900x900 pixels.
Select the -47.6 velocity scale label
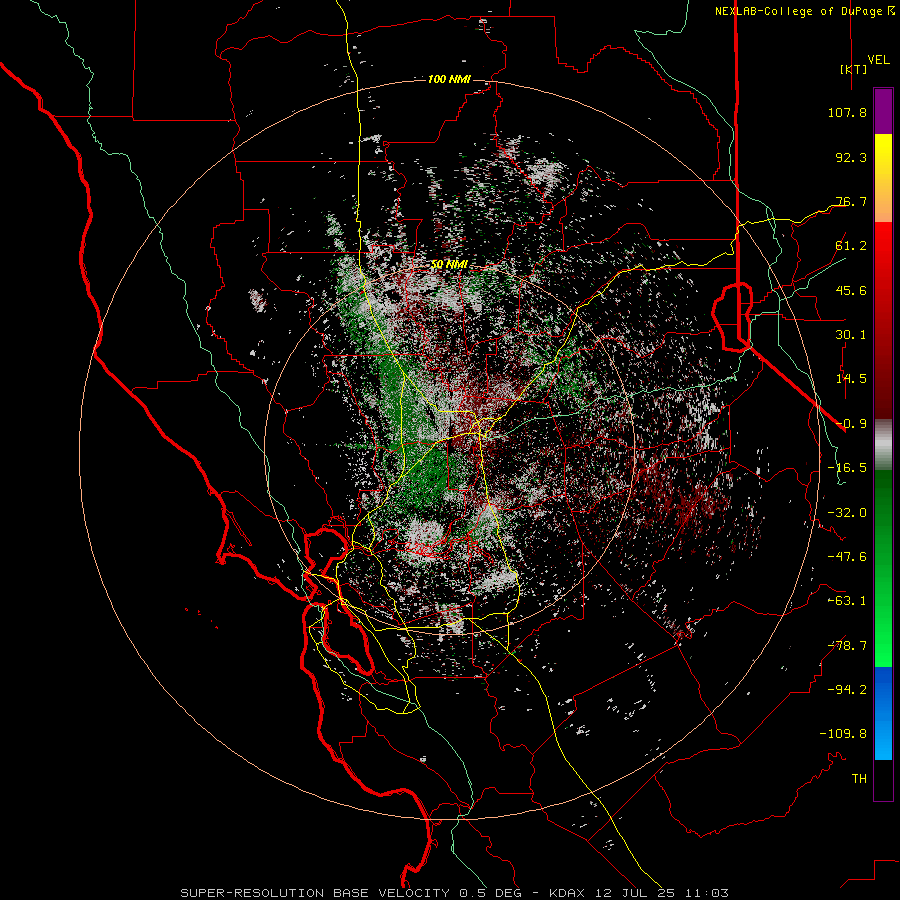[x=847, y=557]
